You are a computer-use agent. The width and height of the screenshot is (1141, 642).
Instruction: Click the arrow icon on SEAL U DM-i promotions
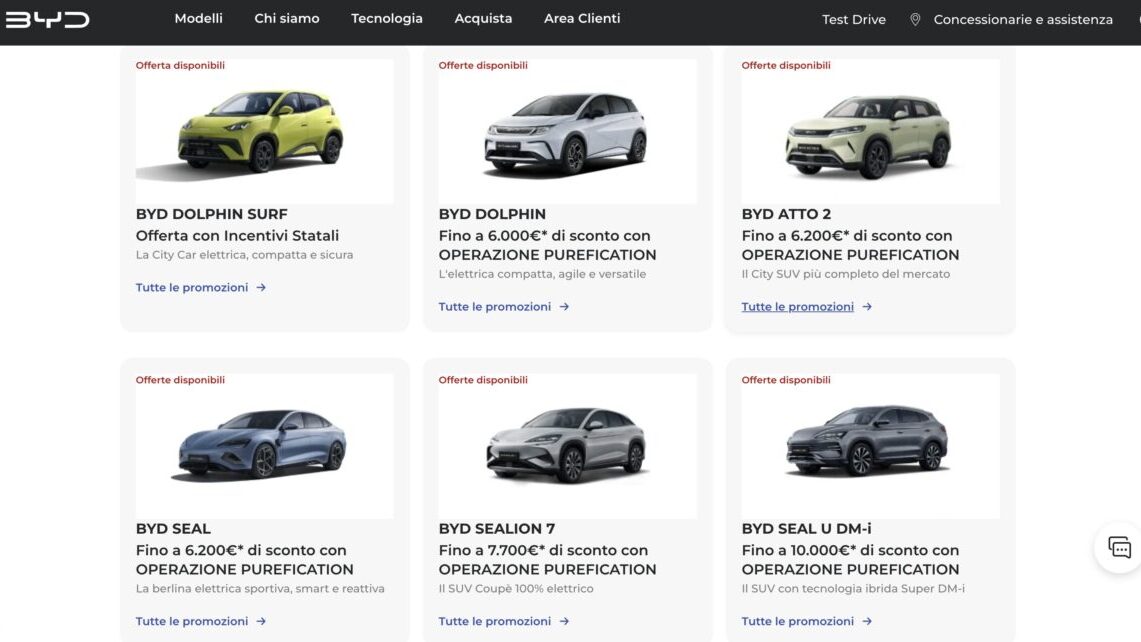pyautogui.click(x=866, y=621)
